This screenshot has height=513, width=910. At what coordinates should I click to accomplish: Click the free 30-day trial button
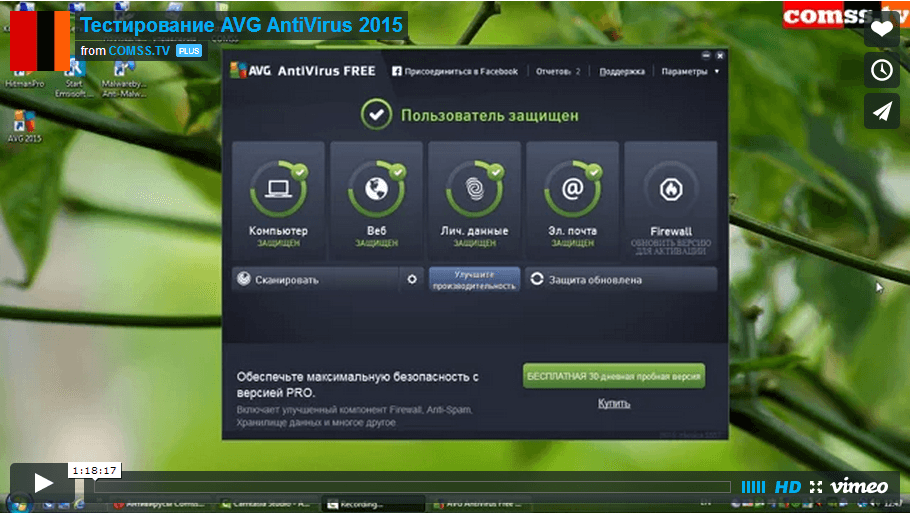point(614,376)
